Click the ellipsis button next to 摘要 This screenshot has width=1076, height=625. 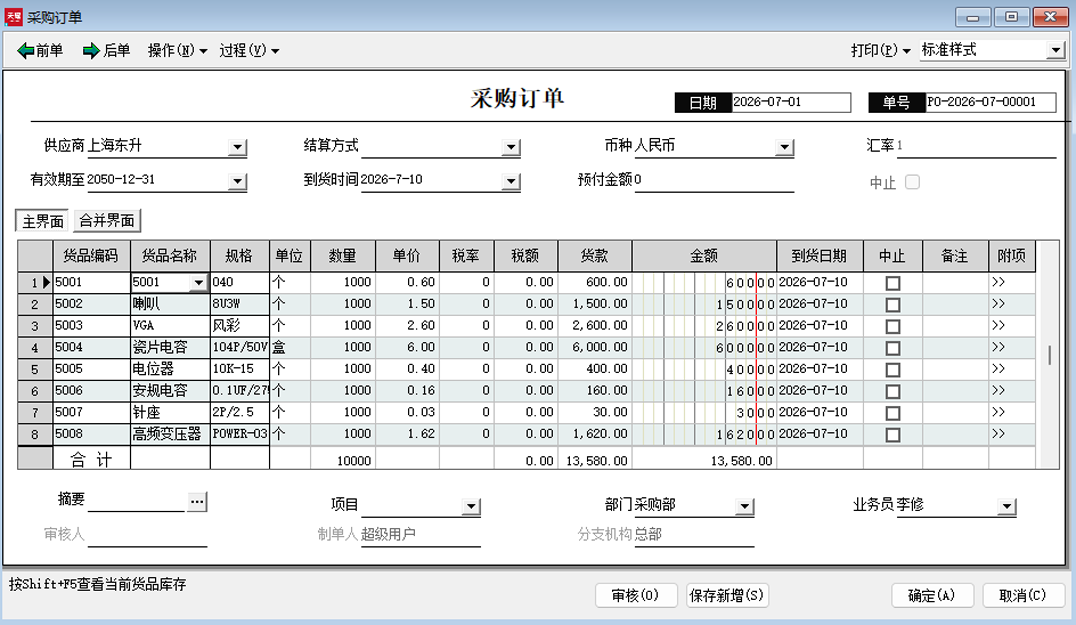pos(197,502)
